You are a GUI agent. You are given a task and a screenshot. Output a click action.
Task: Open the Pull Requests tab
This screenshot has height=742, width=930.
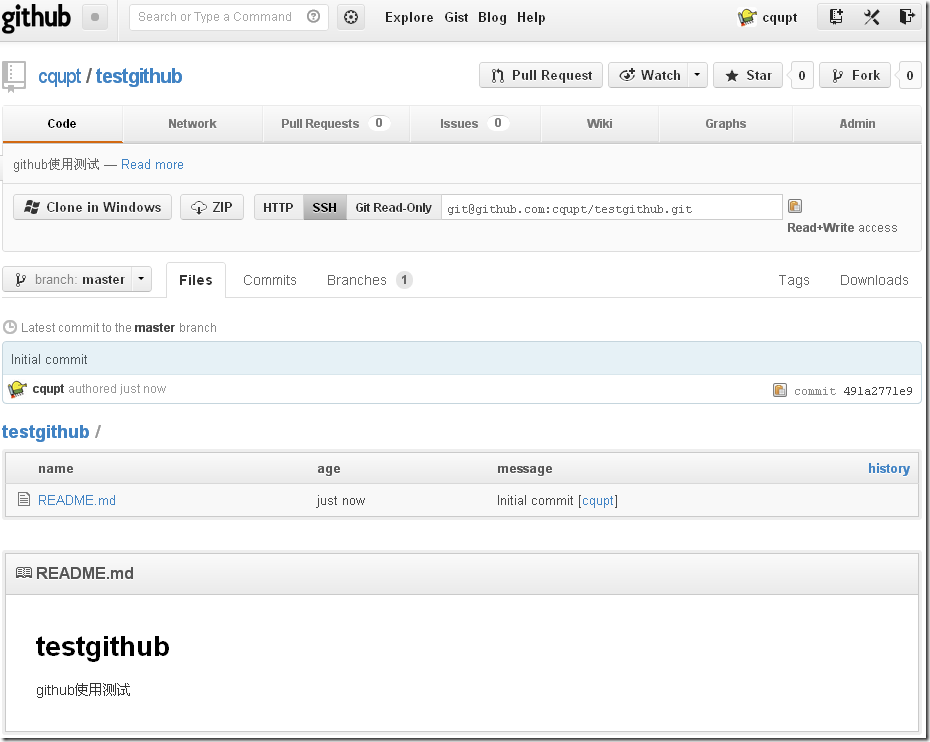click(x=335, y=123)
